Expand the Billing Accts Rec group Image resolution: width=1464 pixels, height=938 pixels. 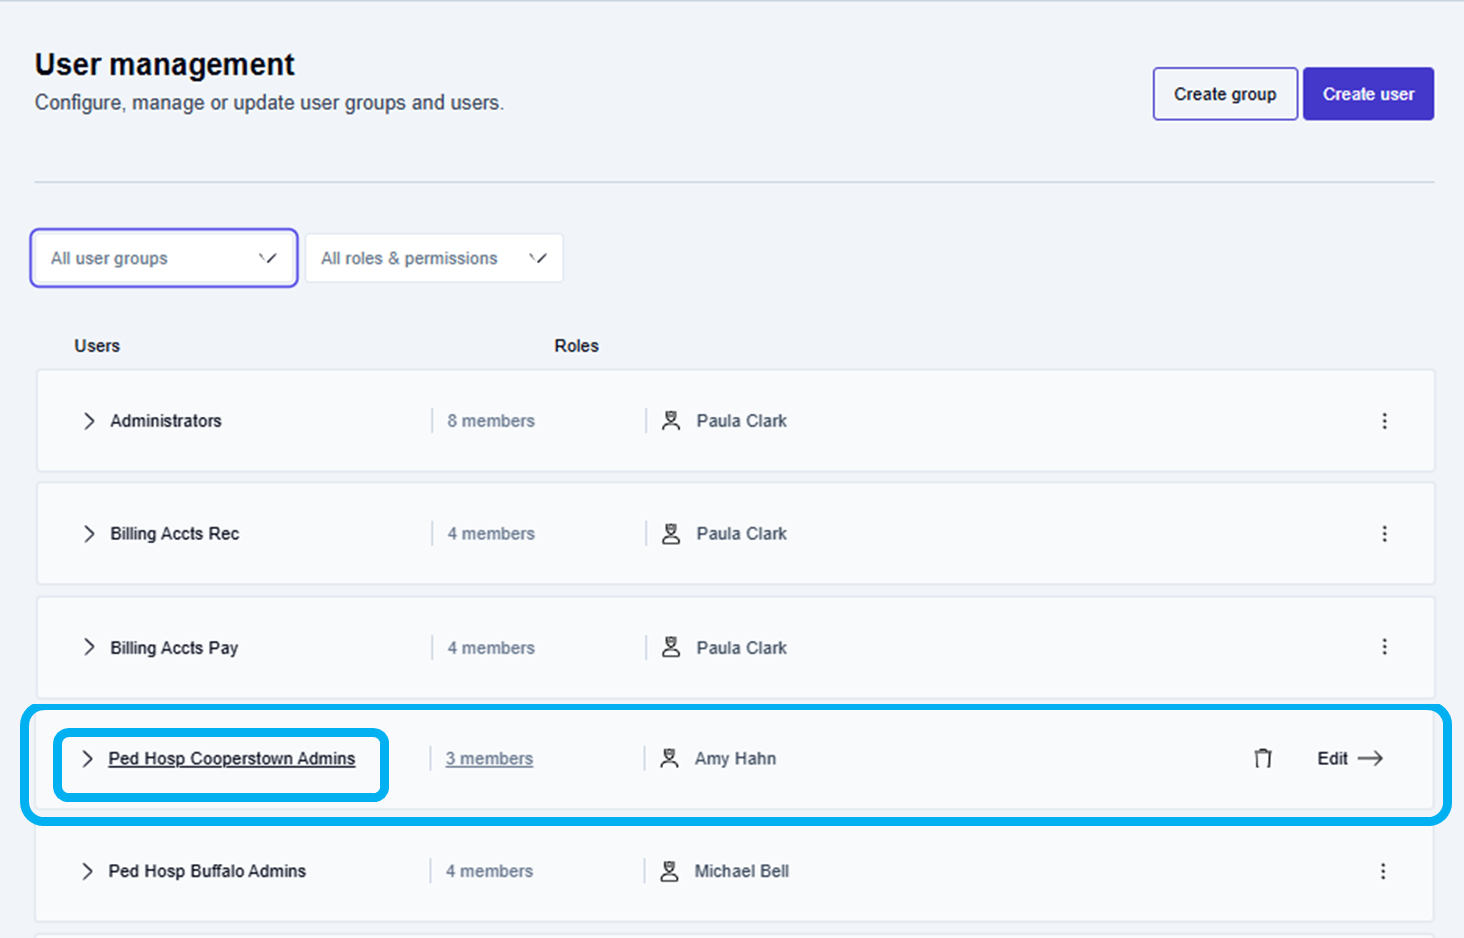click(x=89, y=534)
